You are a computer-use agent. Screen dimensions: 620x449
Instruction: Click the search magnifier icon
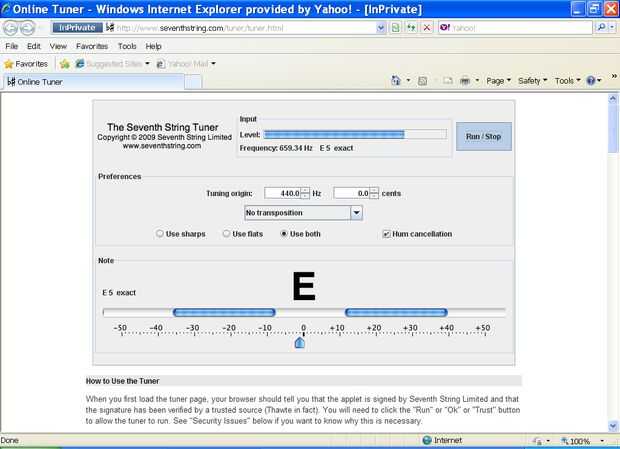pos(601,27)
